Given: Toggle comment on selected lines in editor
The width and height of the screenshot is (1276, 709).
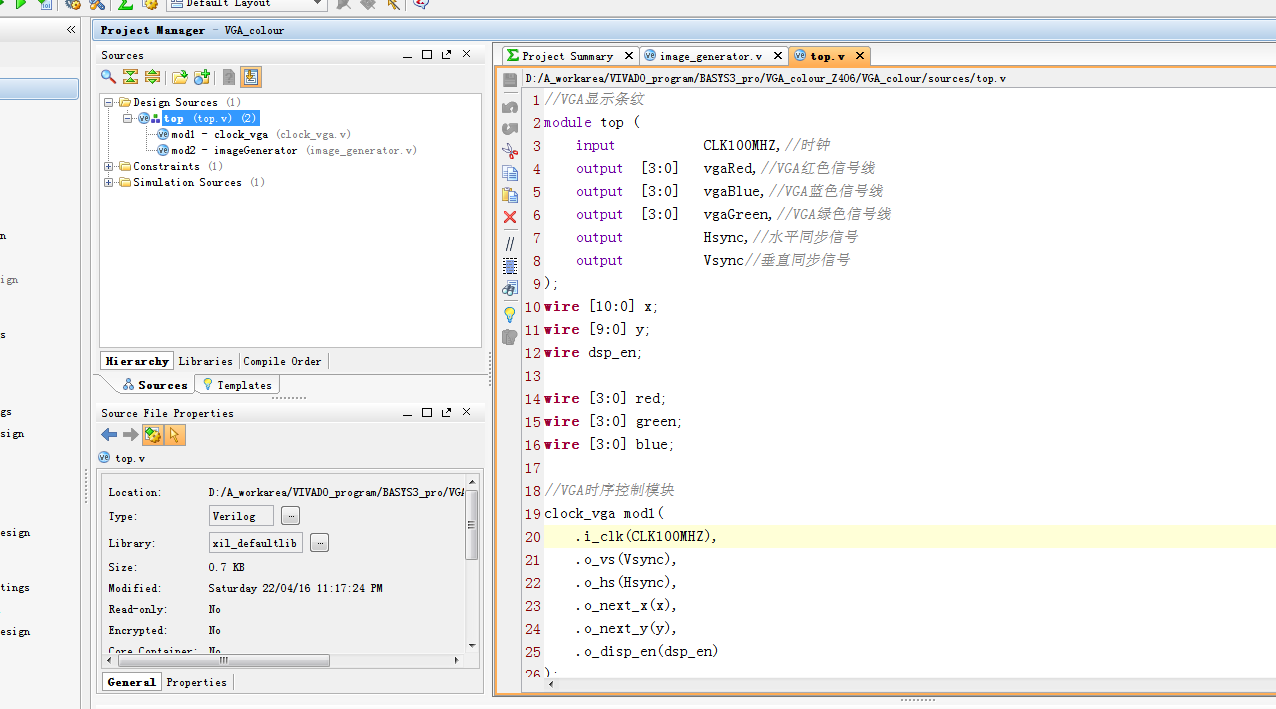Looking at the screenshot, I should (510, 244).
